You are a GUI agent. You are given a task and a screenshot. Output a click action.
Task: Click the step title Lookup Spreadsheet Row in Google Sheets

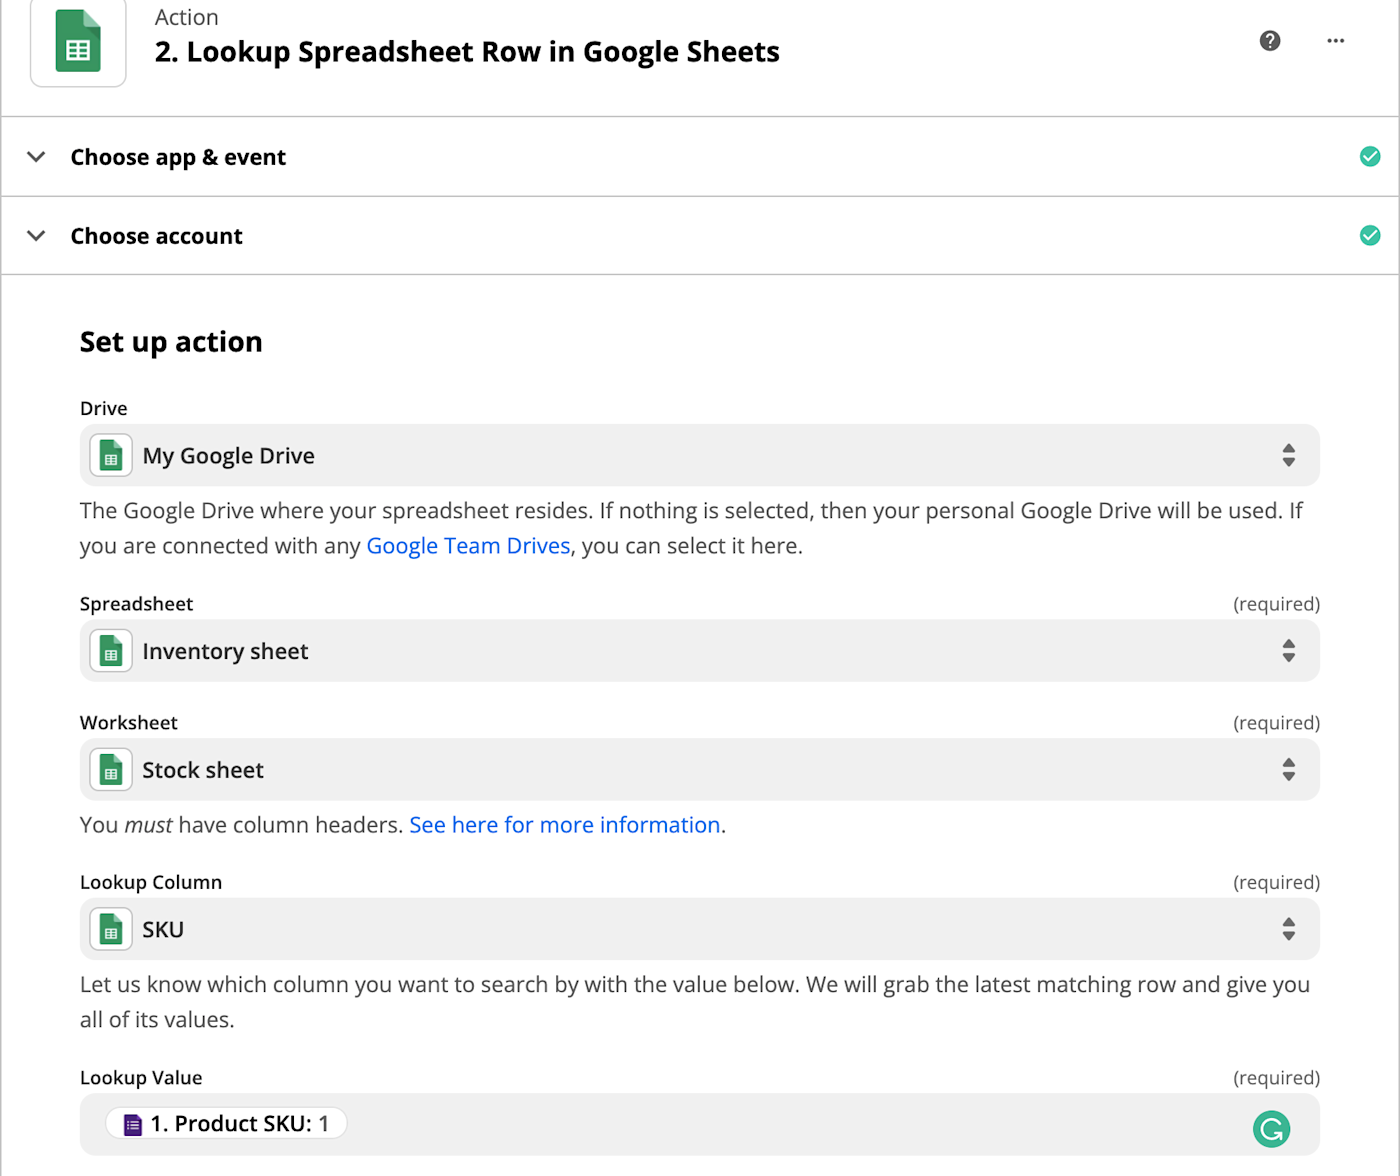(467, 52)
